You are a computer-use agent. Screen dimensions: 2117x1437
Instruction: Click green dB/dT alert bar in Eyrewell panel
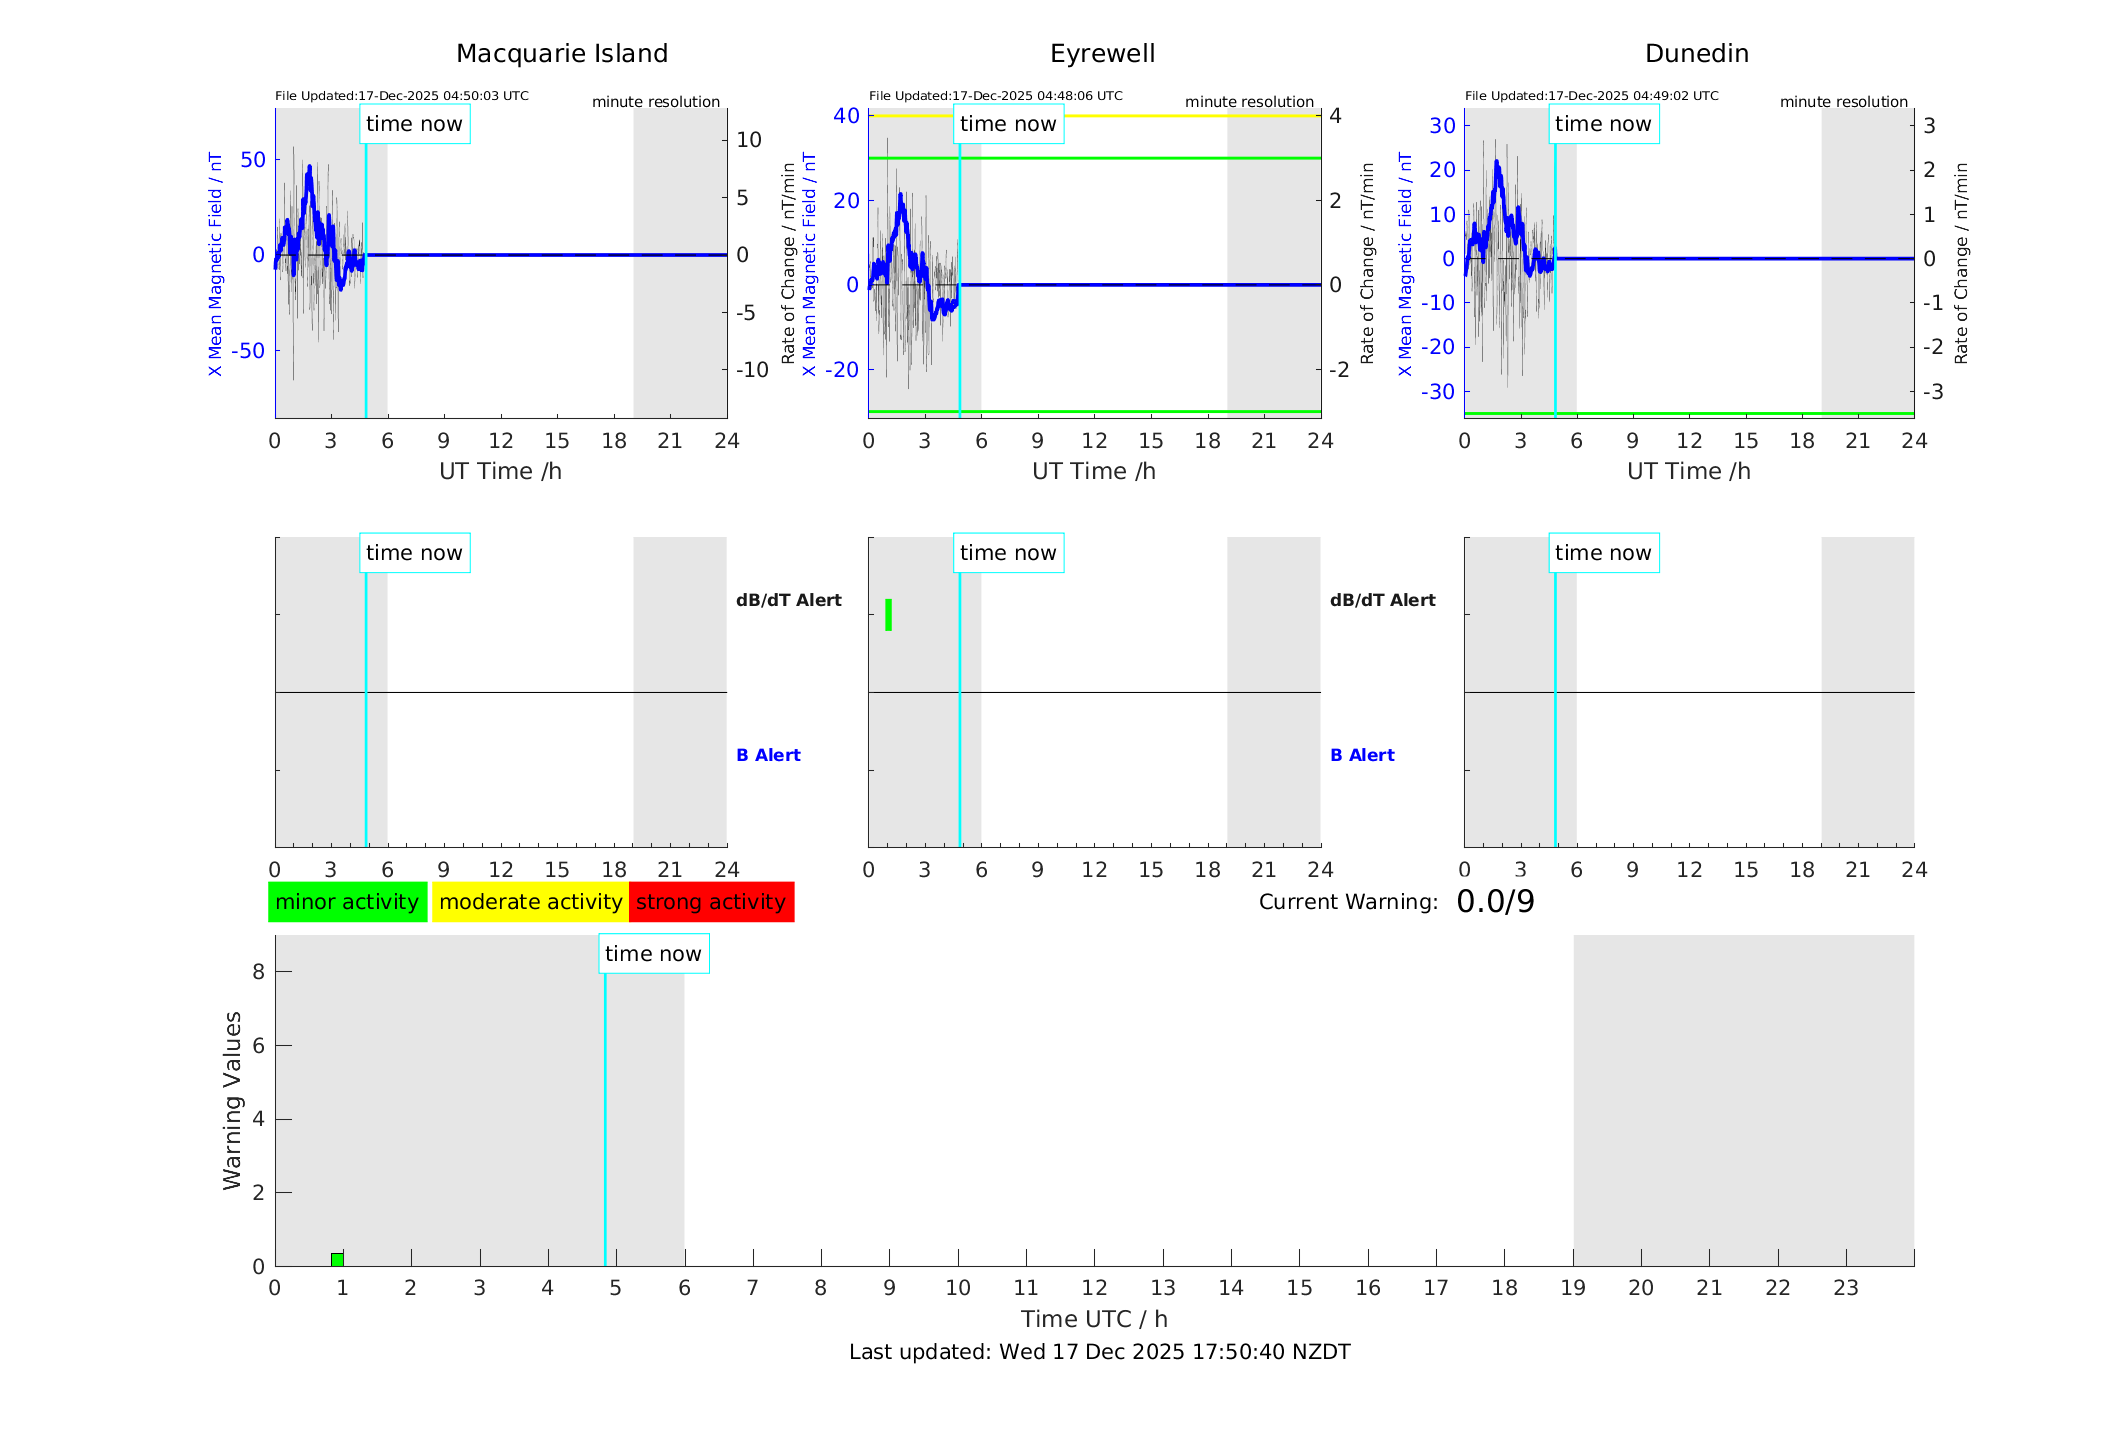click(x=888, y=615)
